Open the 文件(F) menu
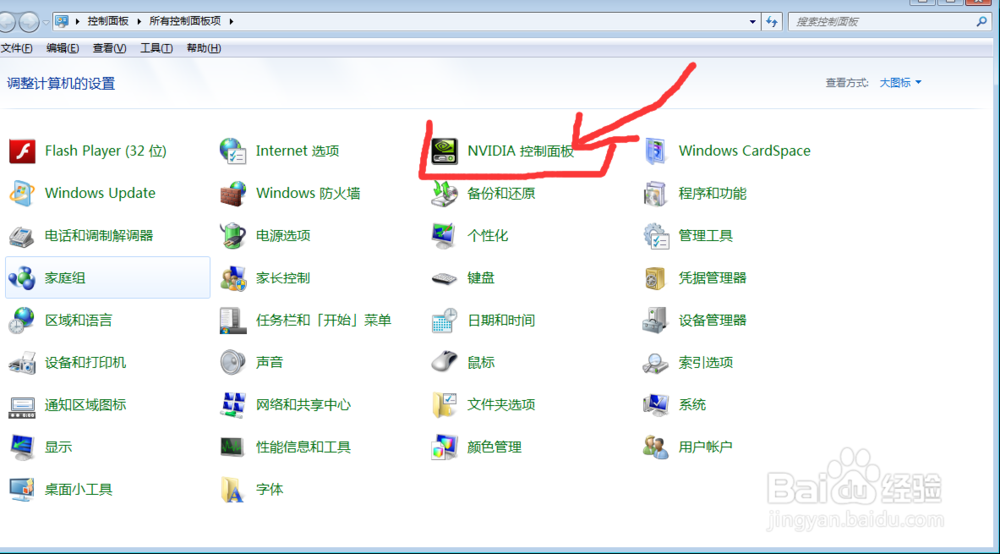This screenshot has width=1000, height=554. click(17, 48)
